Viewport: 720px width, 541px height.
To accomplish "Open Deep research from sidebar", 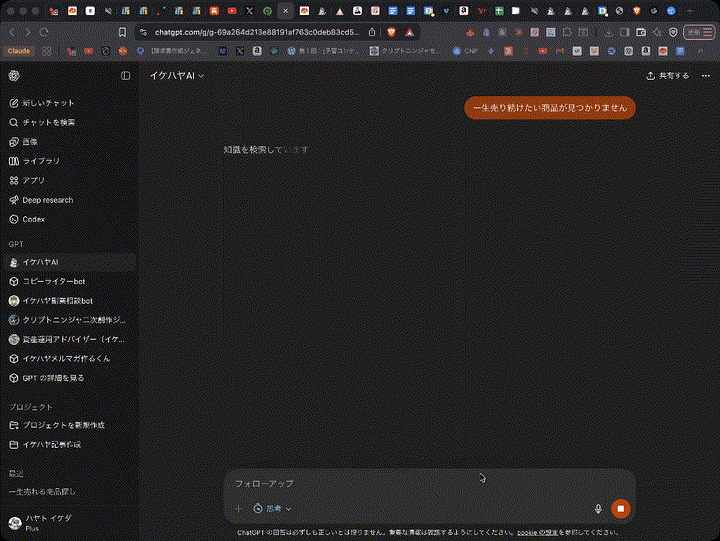I will 47,200.
